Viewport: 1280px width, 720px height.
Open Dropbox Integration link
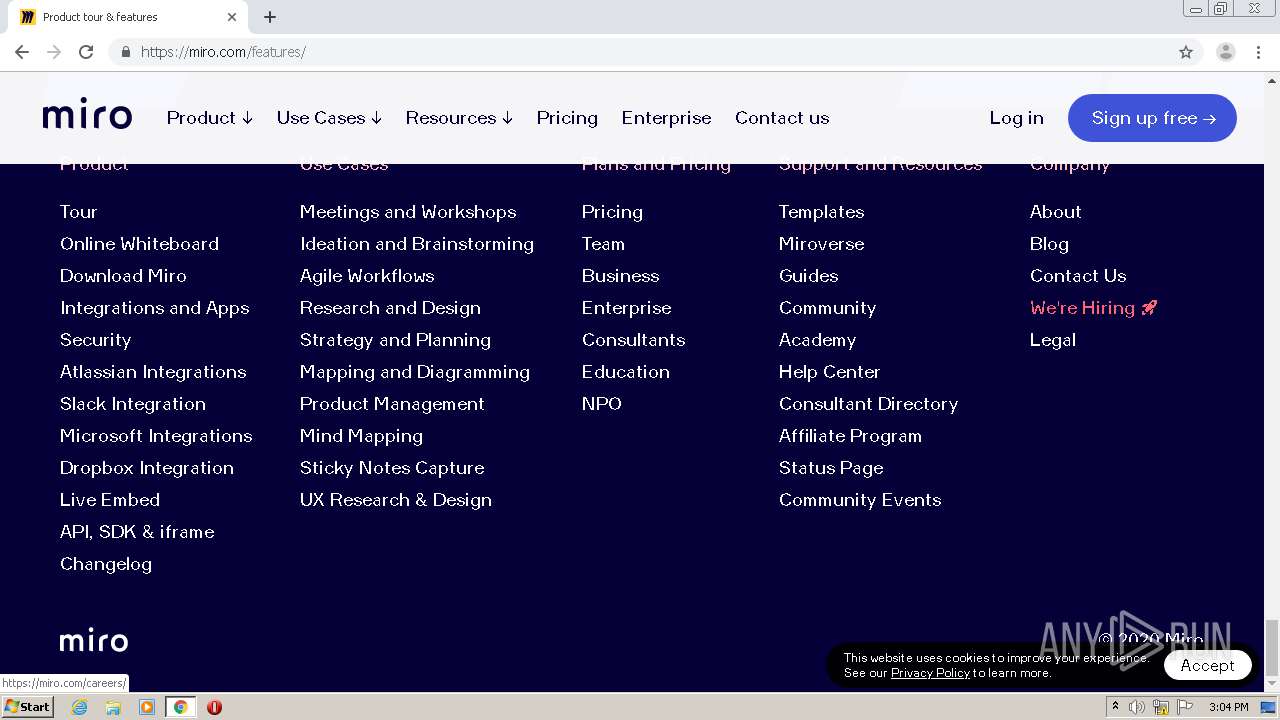coord(147,468)
